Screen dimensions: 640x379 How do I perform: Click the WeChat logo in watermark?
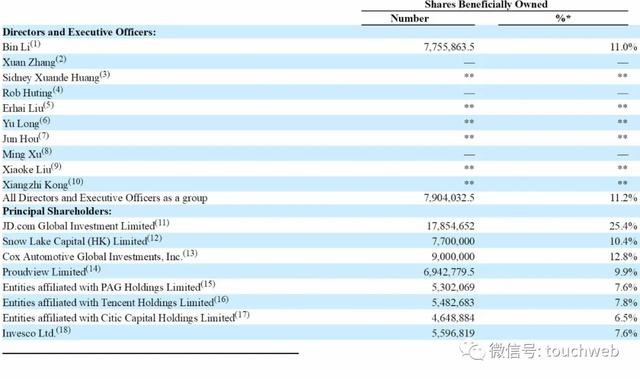[472, 351]
